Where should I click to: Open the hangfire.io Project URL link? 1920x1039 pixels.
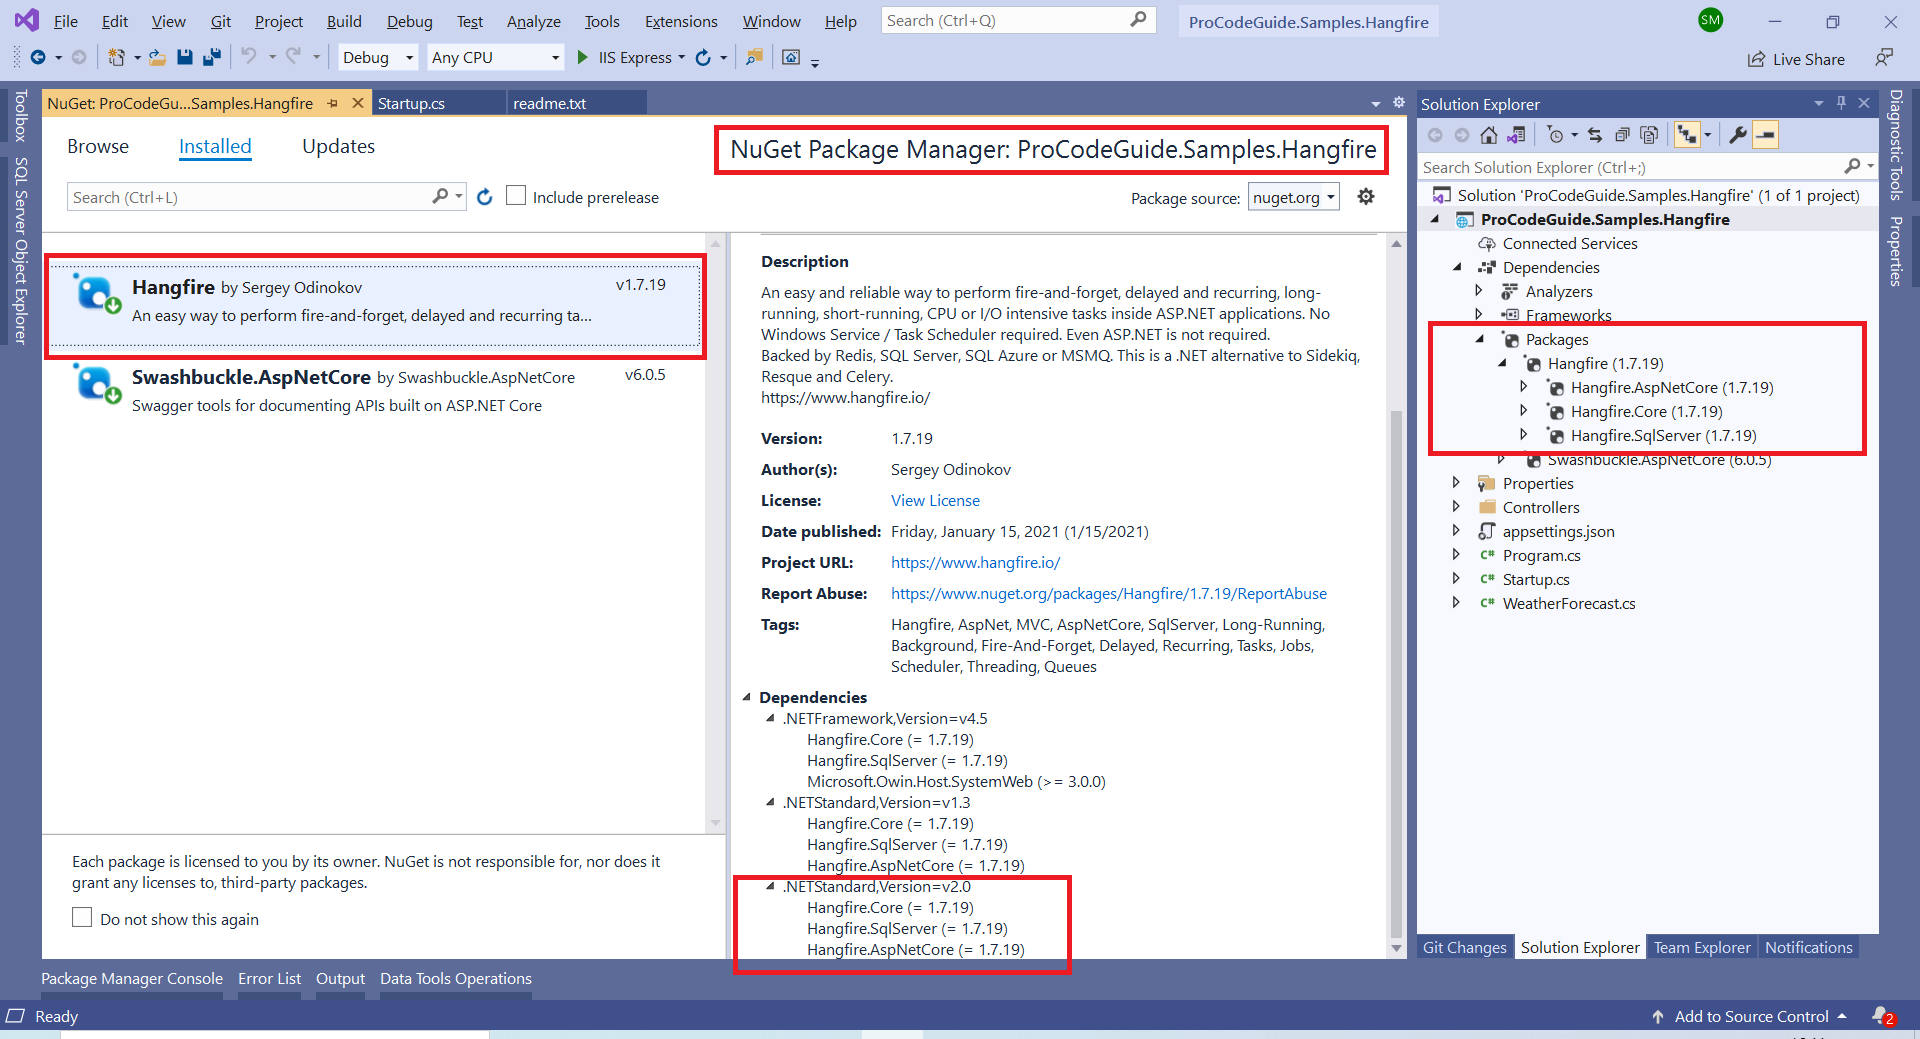tap(975, 562)
